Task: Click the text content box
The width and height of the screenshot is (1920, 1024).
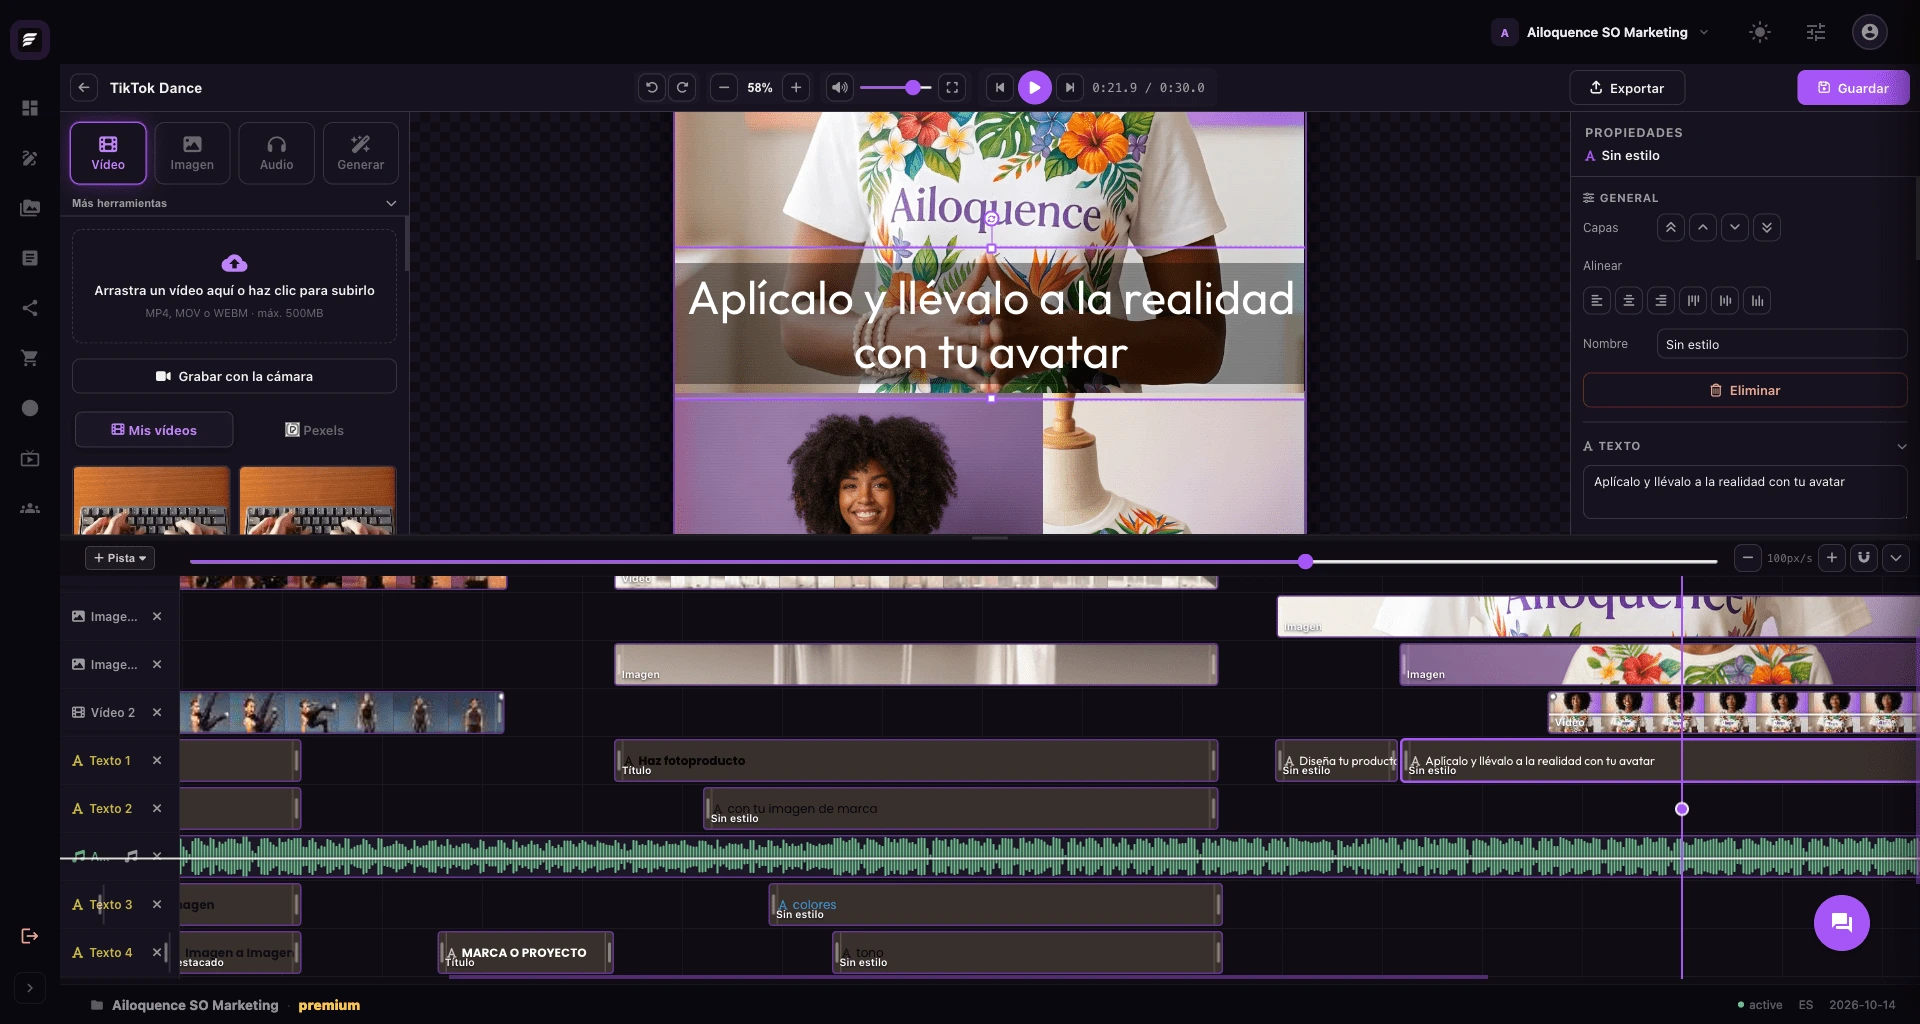Action: click(1744, 491)
